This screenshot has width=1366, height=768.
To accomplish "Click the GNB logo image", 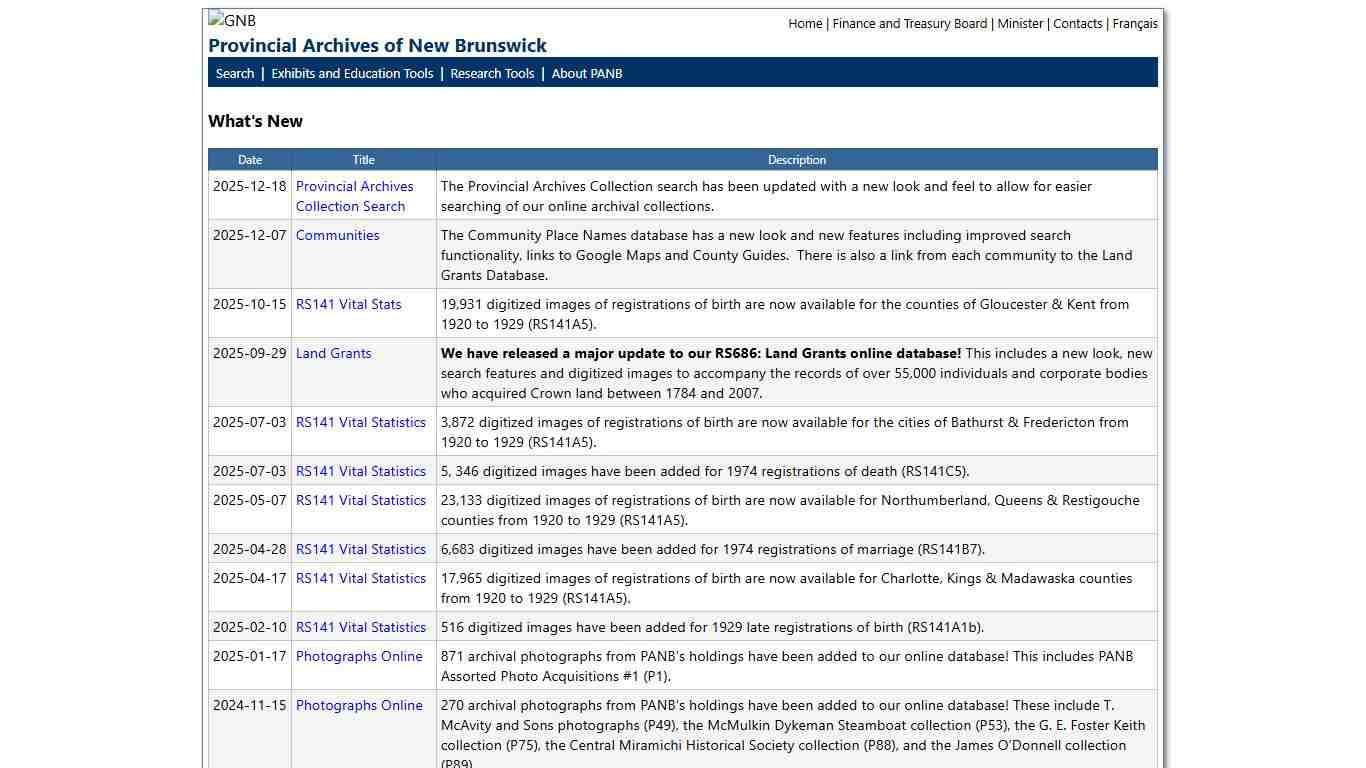I will click(232, 20).
